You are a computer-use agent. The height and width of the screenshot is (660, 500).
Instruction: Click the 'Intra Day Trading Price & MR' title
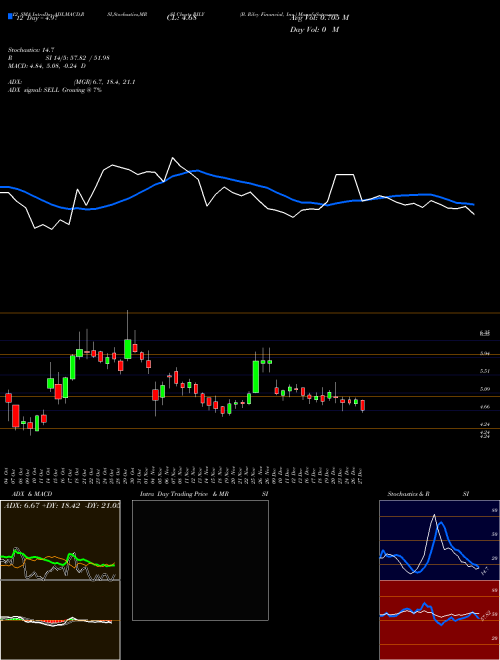tap(184, 494)
